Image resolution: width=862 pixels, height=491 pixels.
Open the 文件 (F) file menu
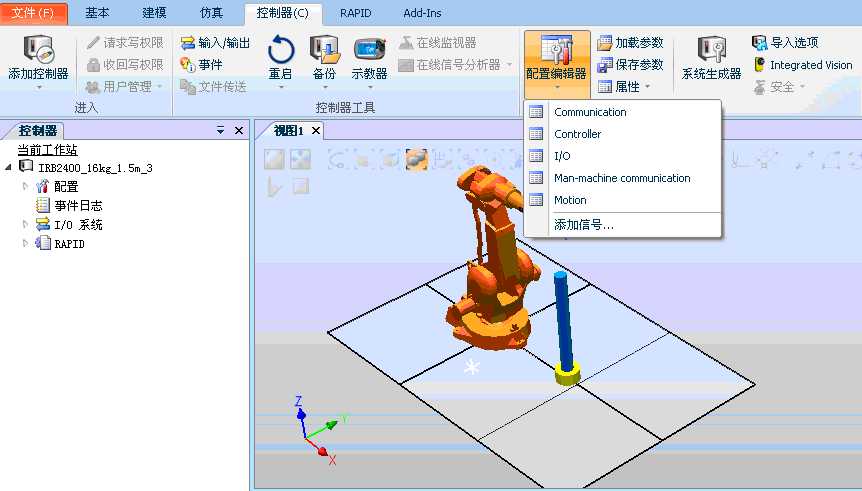(33, 13)
